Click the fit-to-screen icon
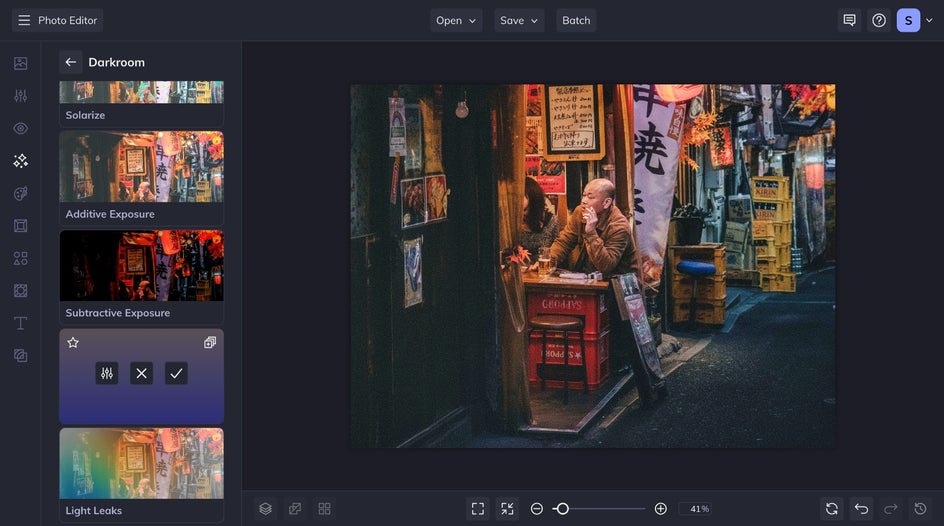 click(x=478, y=509)
